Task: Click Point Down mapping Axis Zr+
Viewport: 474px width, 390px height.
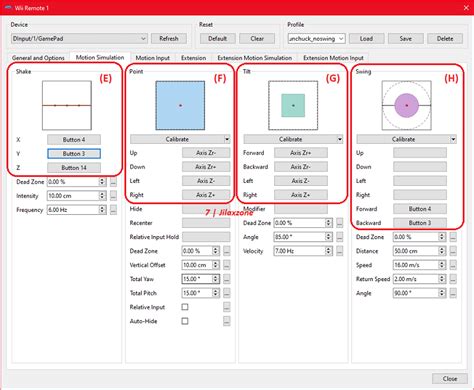Action: click(206, 167)
